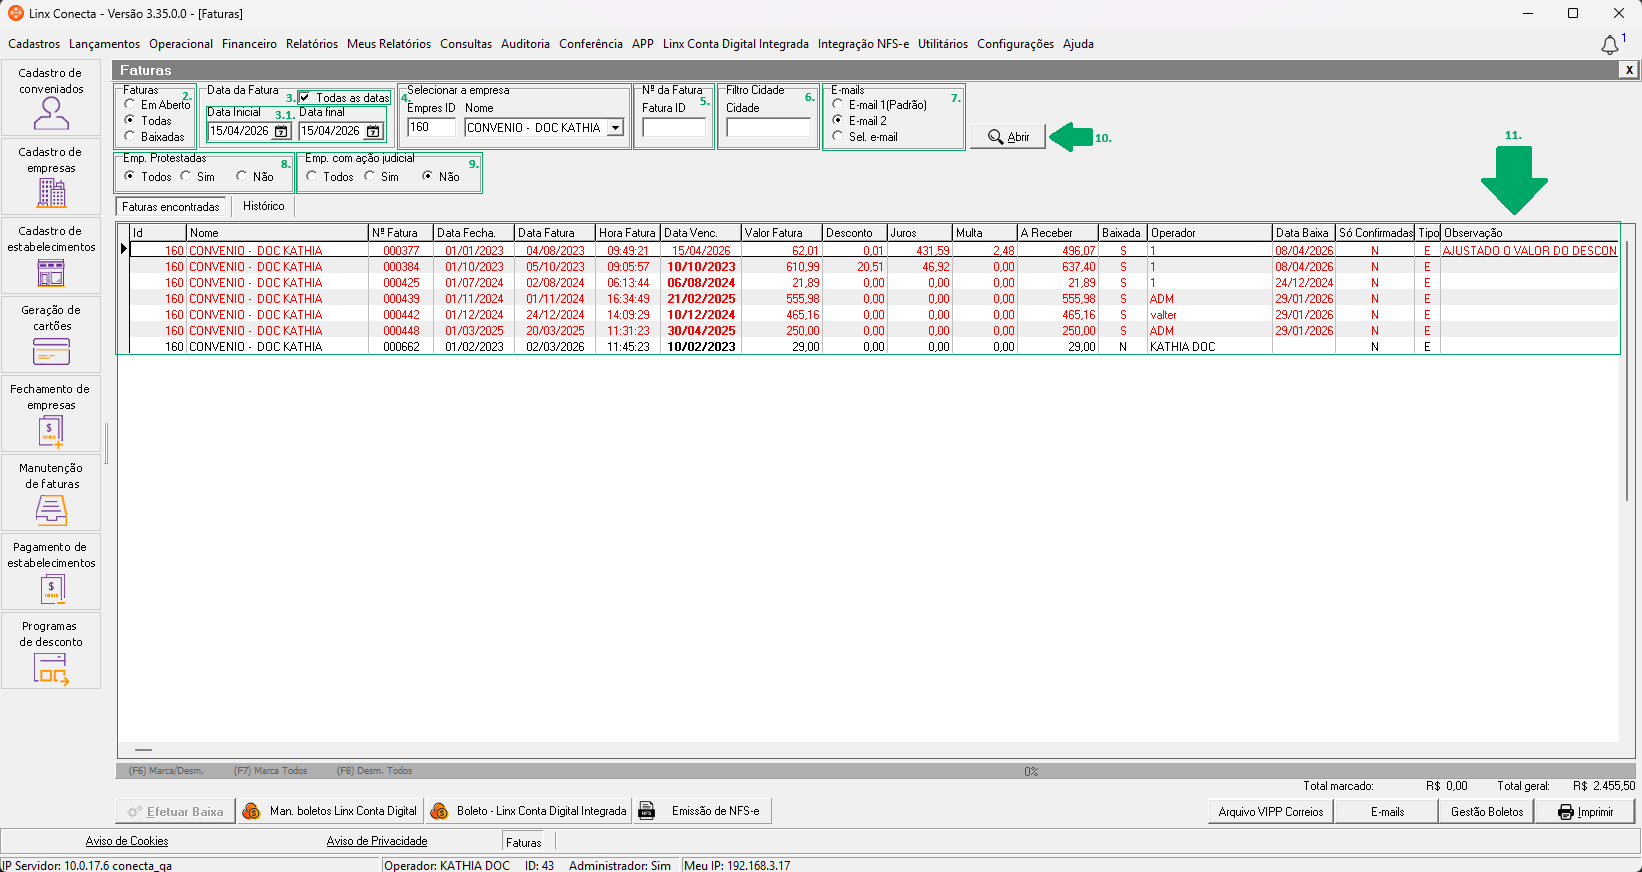Viewport: 1642px width, 872px height.
Task: Open Cadastro de conveniados in sidebar
Action: point(51,98)
